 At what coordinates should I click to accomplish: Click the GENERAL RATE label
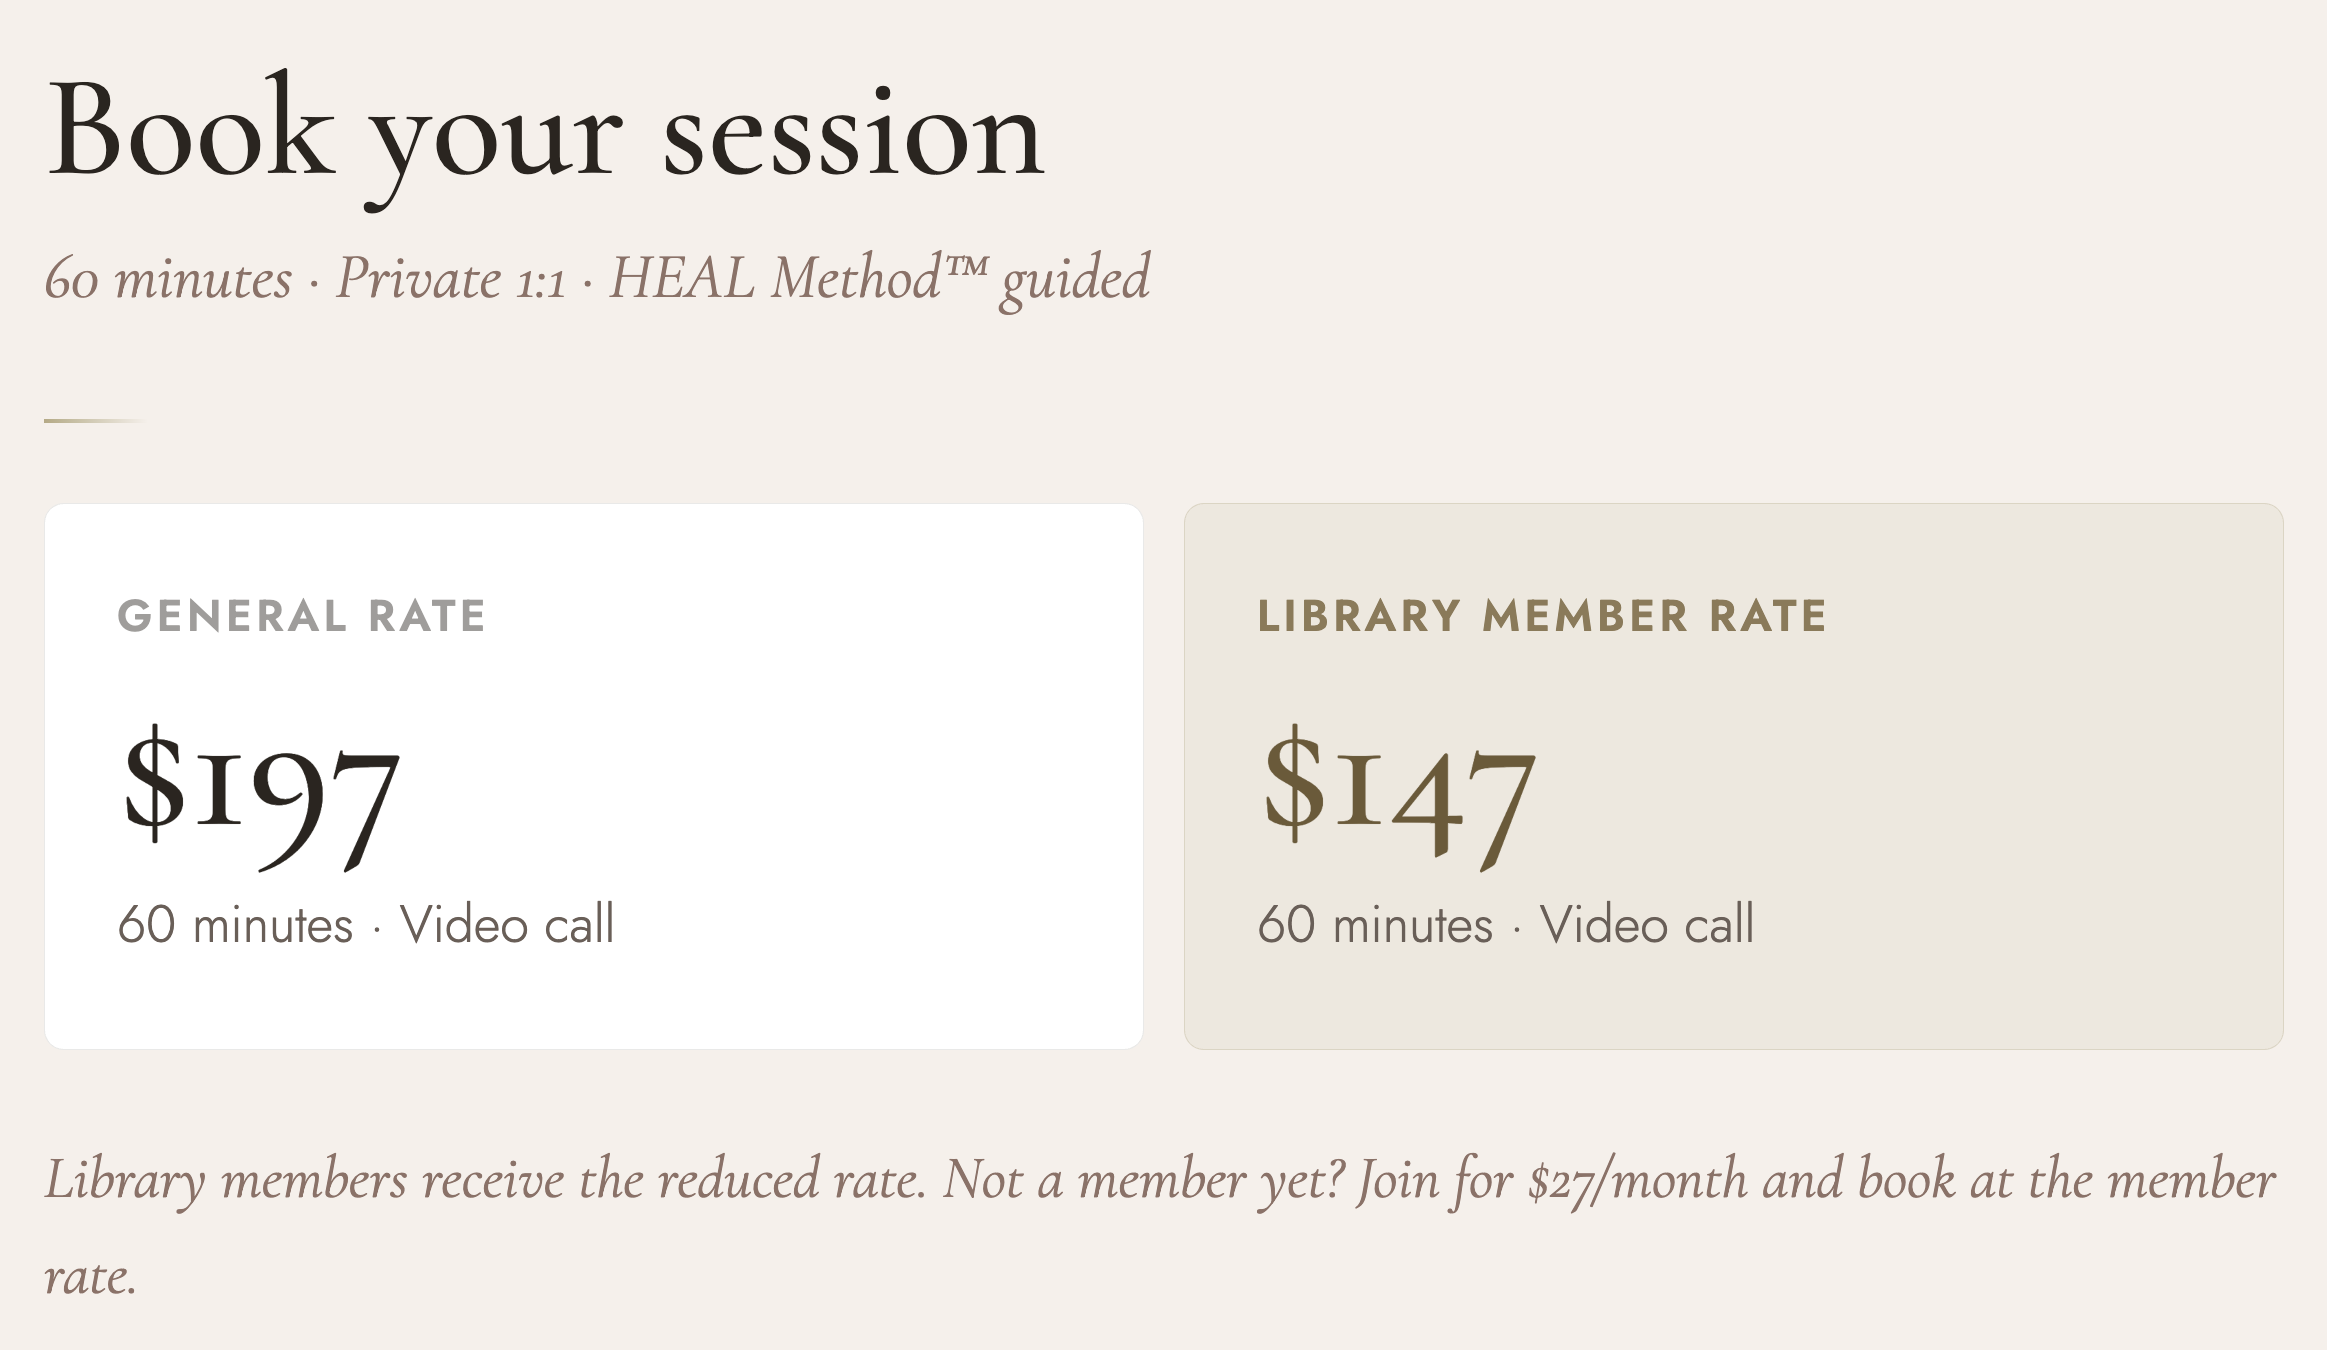click(302, 616)
